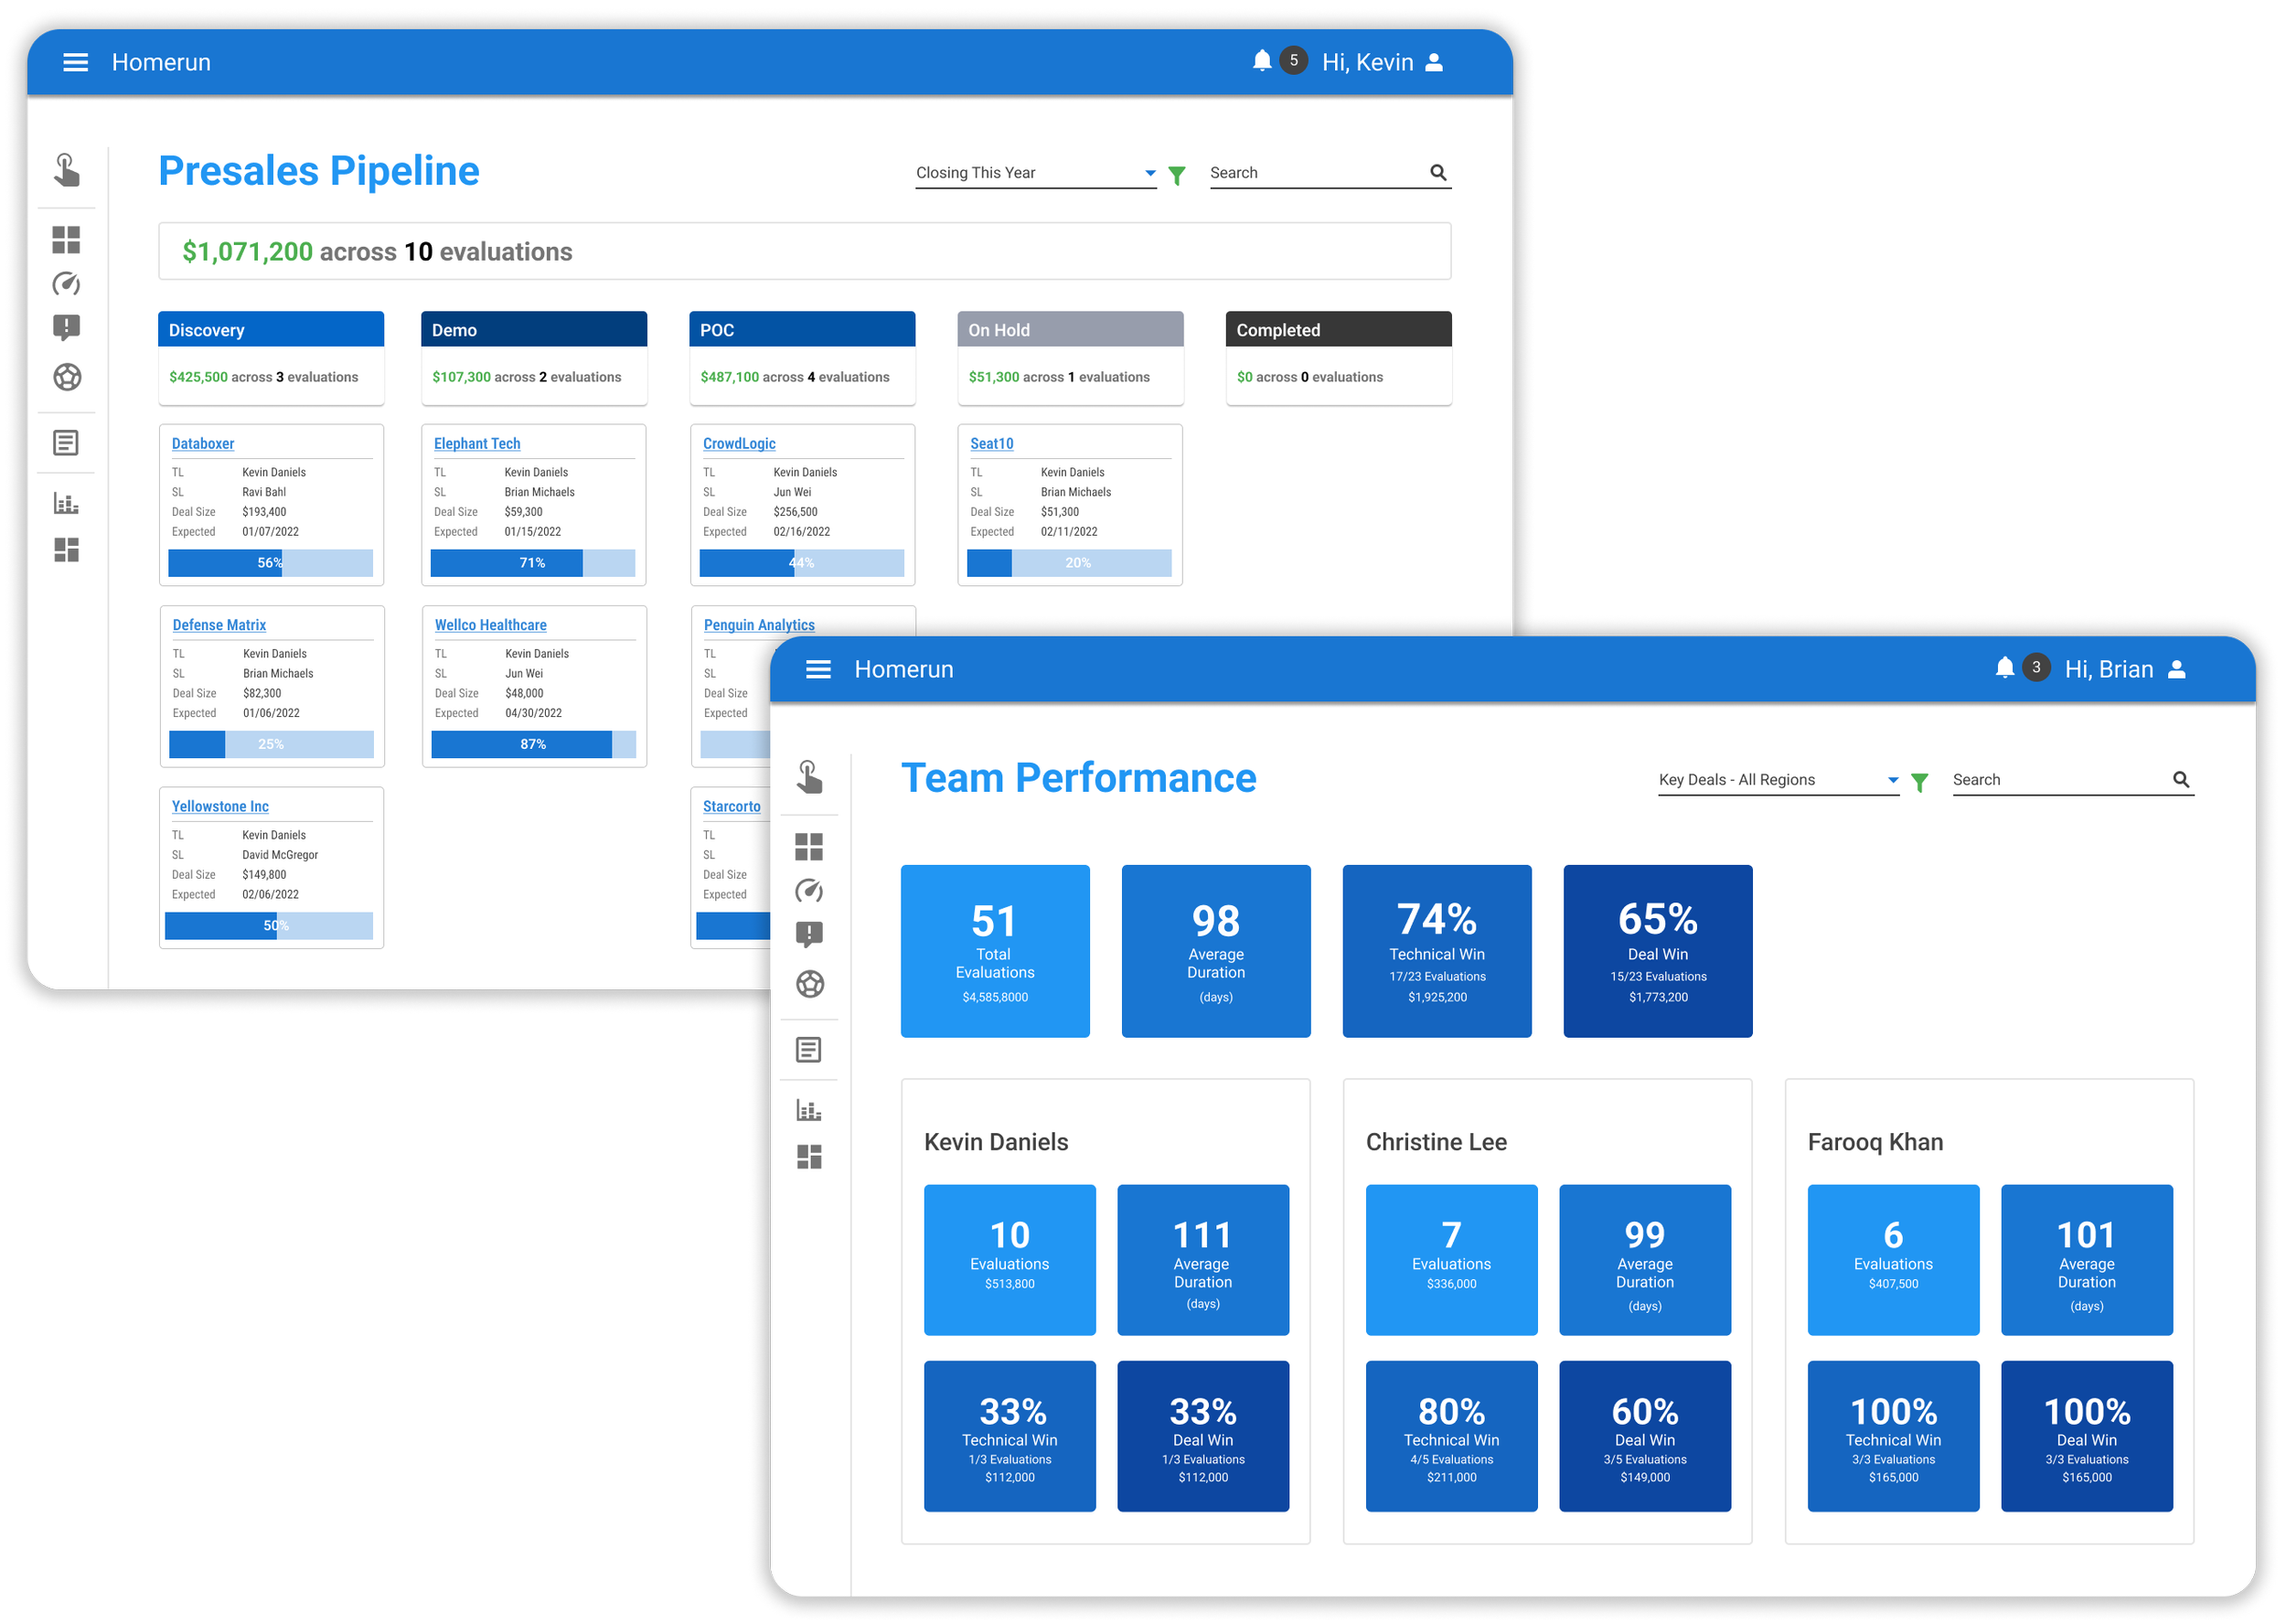Click the speedometer gauge icon in the sidebar
Viewport: 2286px width, 1624px height.
[x=67, y=284]
